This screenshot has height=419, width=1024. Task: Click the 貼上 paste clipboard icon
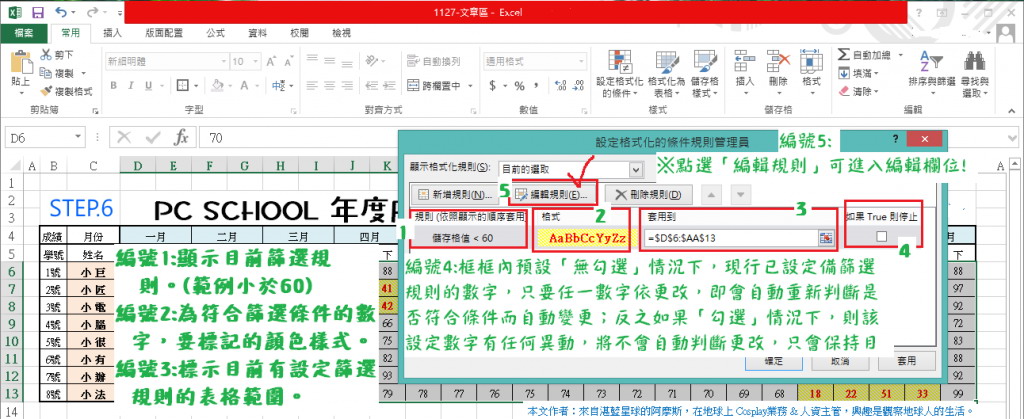click(20, 64)
